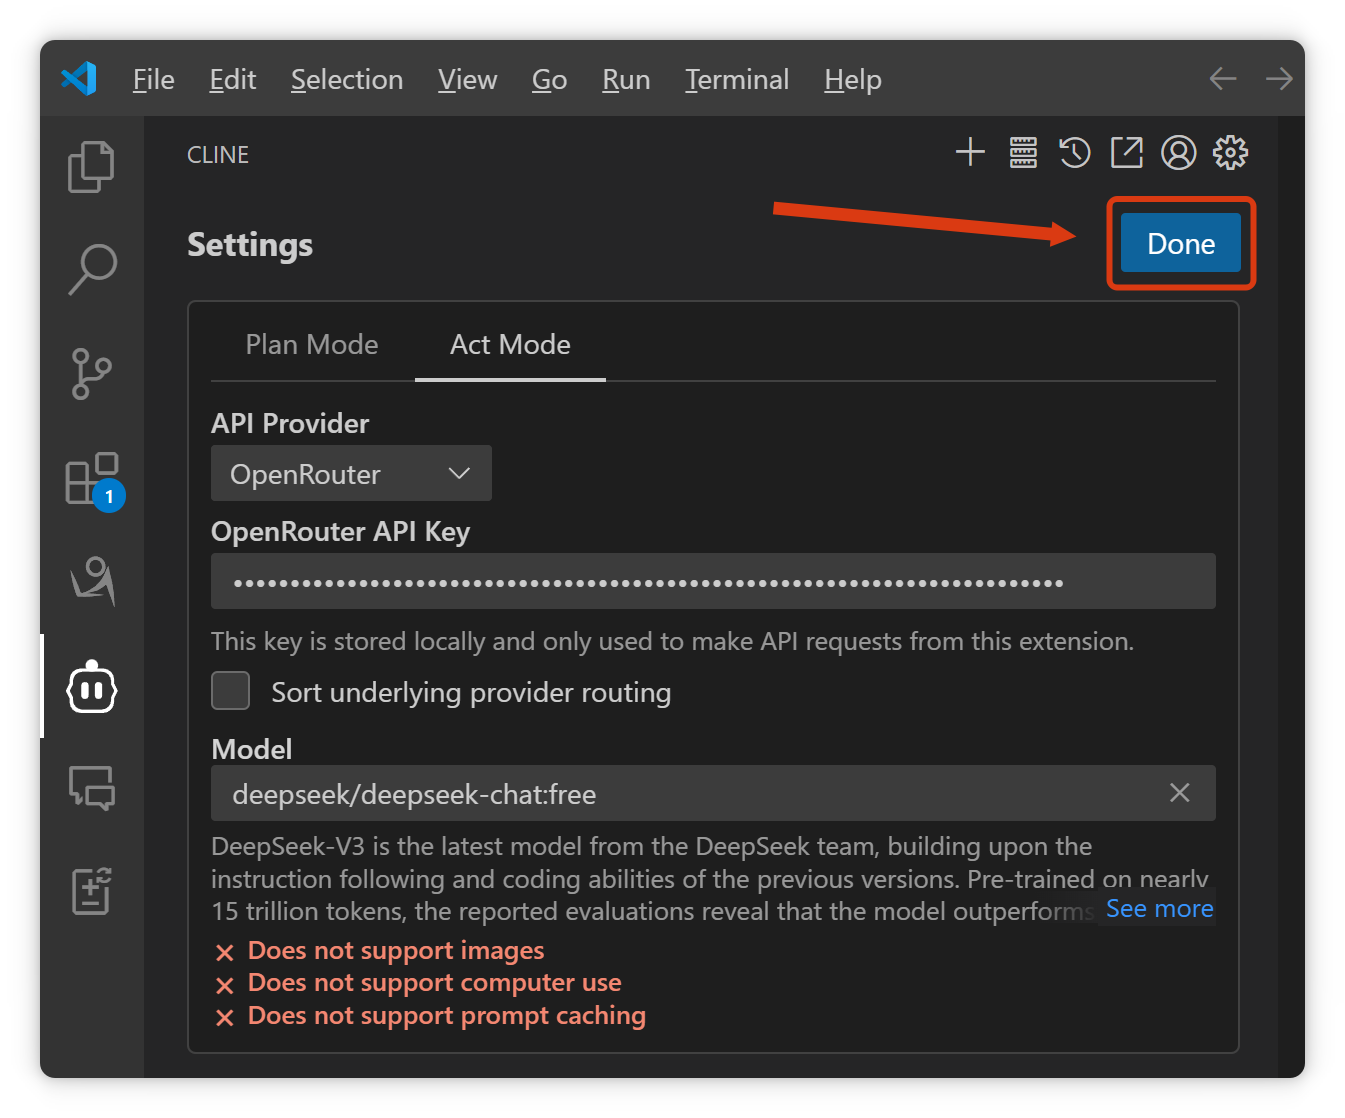Expand the API Provider OpenRouter dropdown
Image resolution: width=1345 pixels, height=1118 pixels.
click(x=351, y=474)
